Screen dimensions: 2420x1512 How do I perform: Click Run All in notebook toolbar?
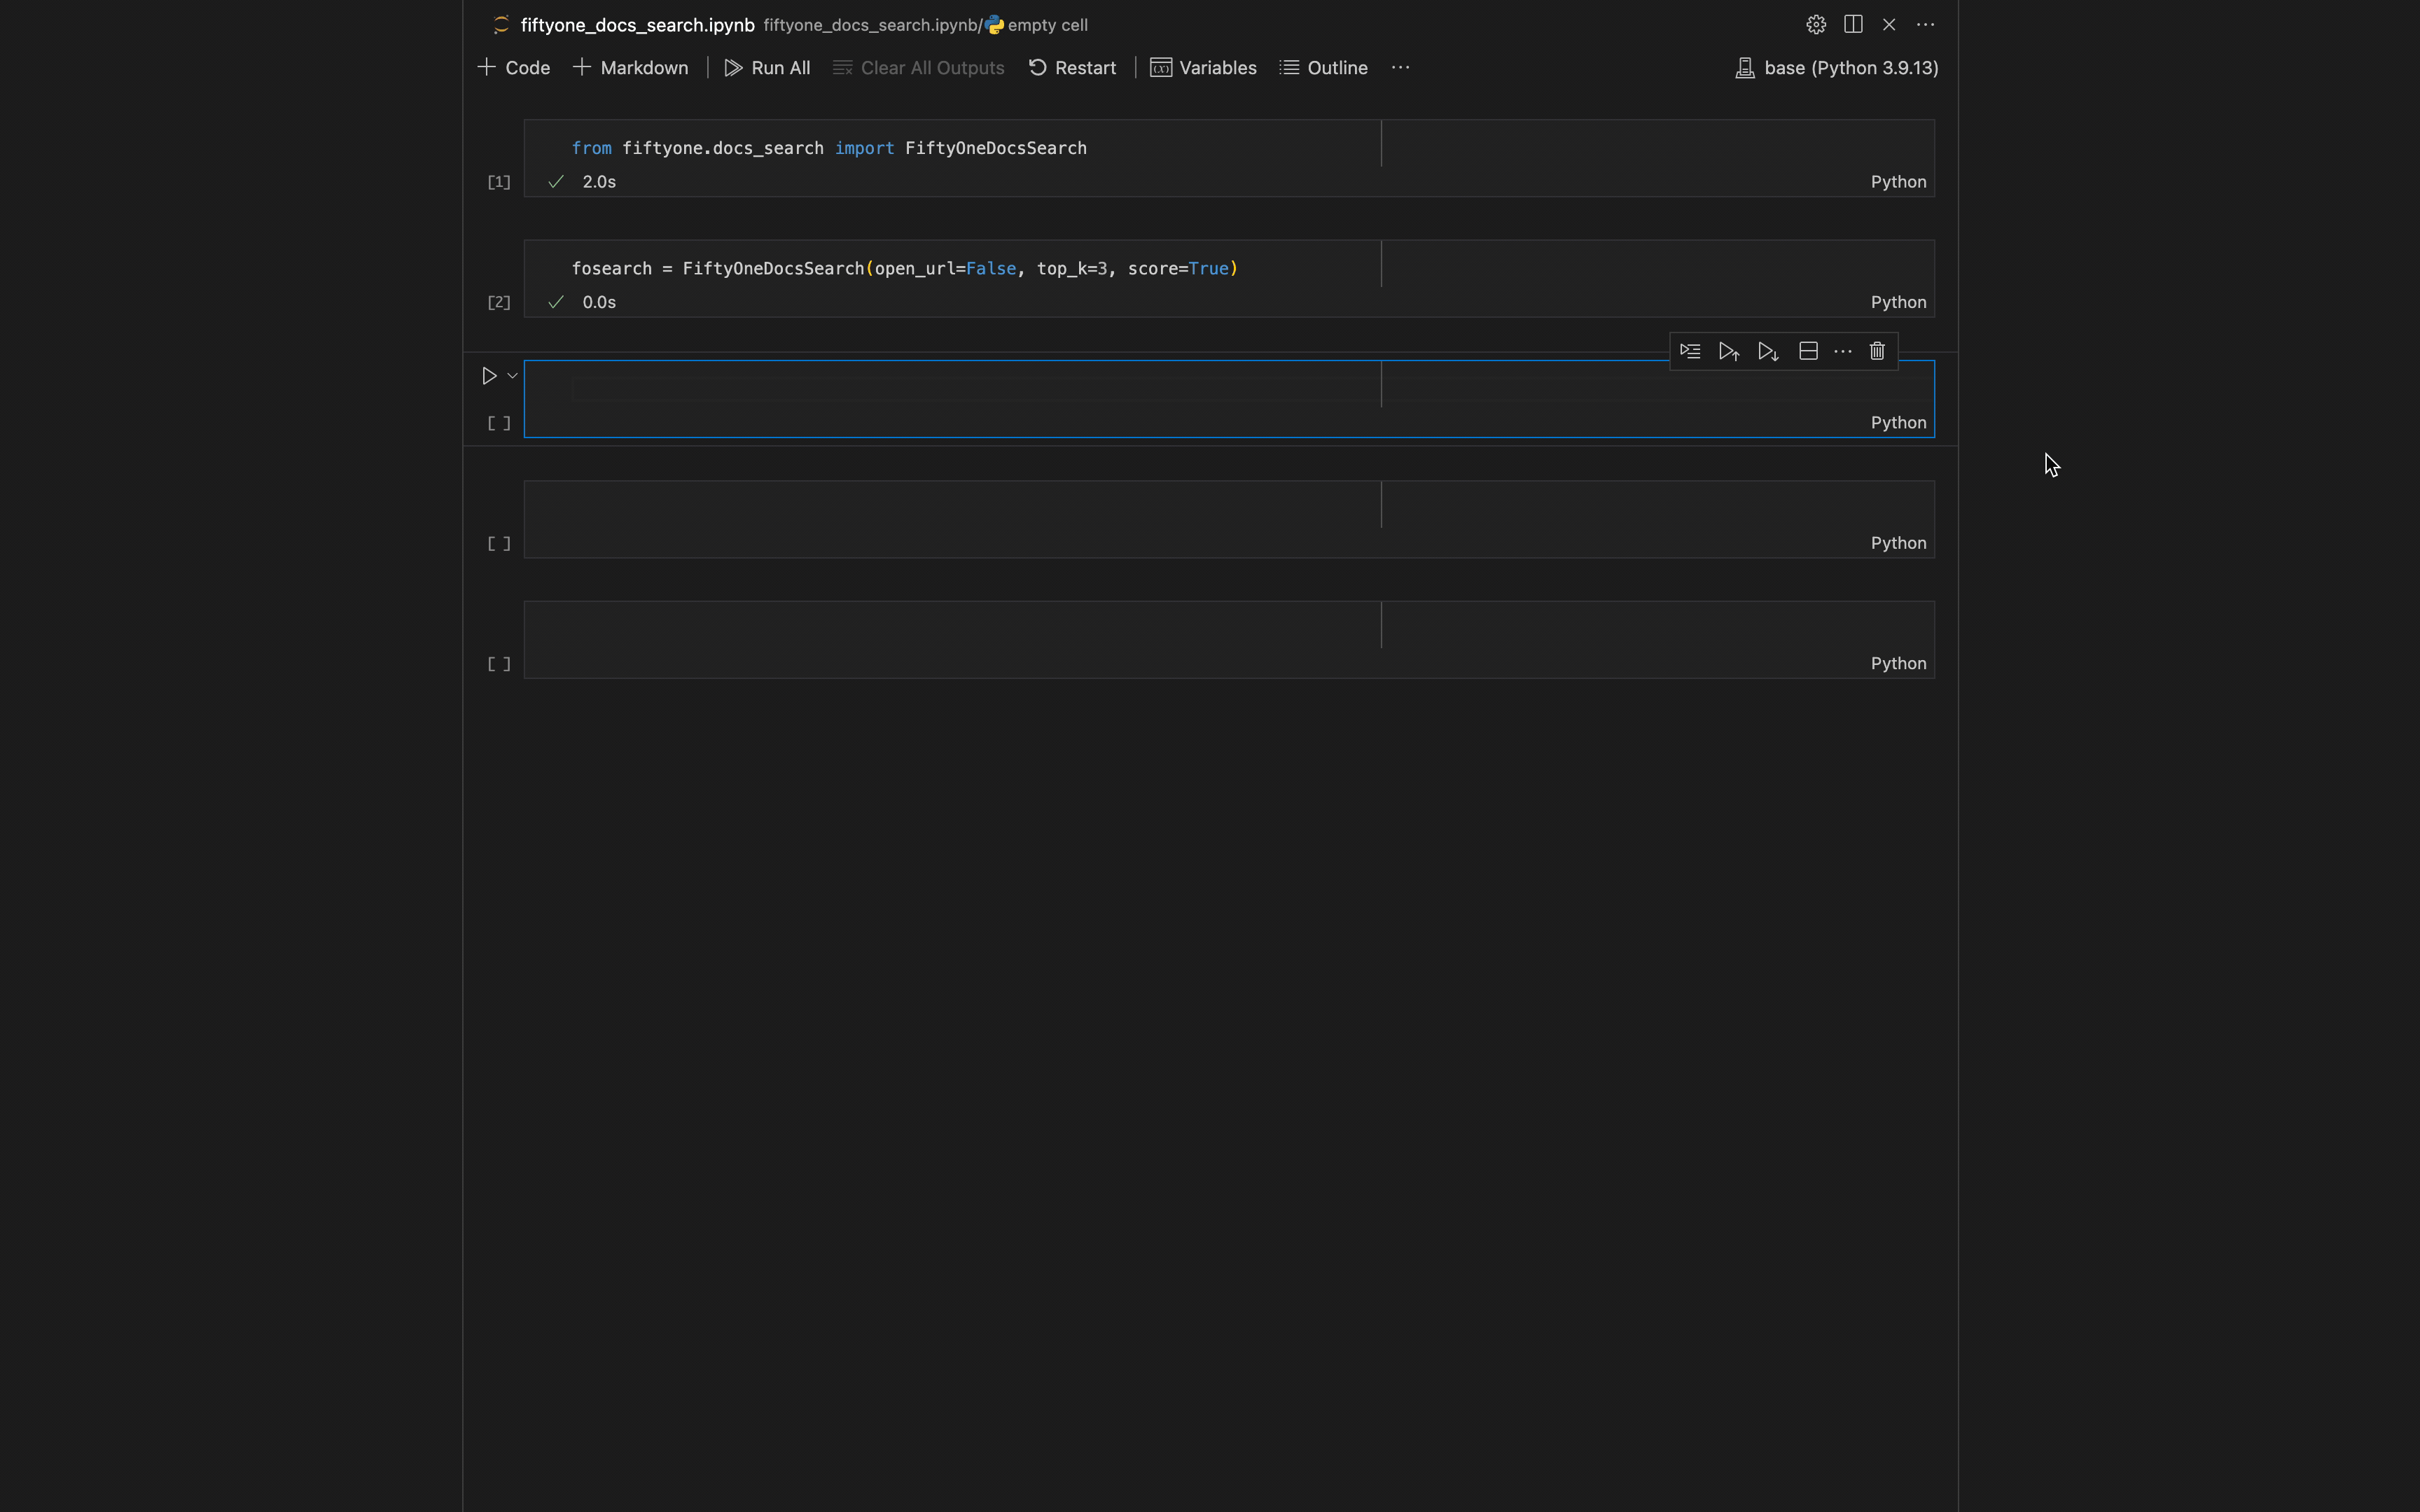click(767, 68)
